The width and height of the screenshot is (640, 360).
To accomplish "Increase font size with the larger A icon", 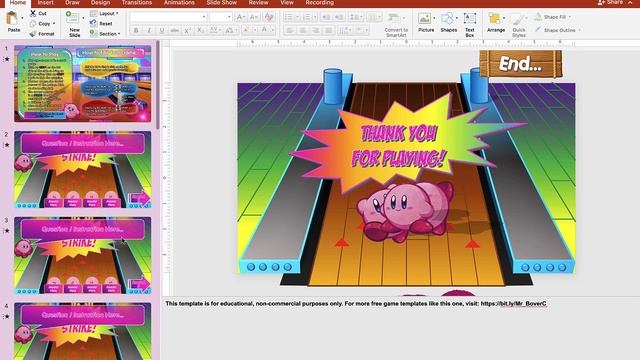I will [241, 17].
